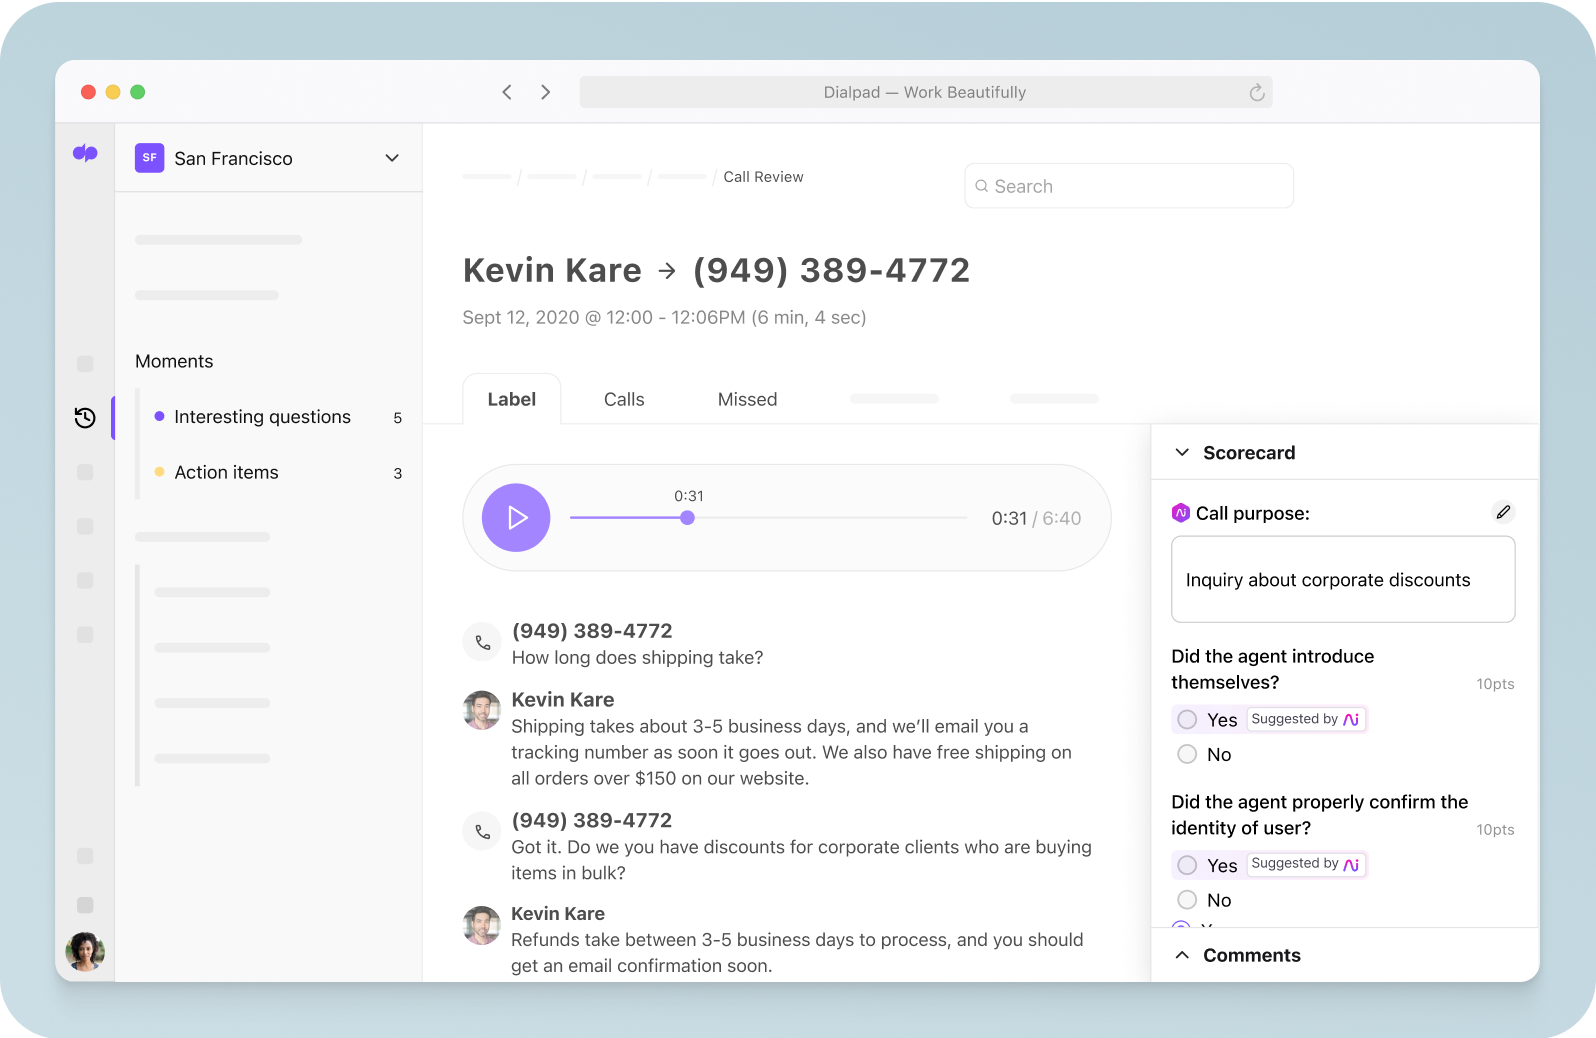Click the '0:31 / 6:40' elapsed time readout
The width and height of the screenshot is (1596, 1038).
point(1036,518)
